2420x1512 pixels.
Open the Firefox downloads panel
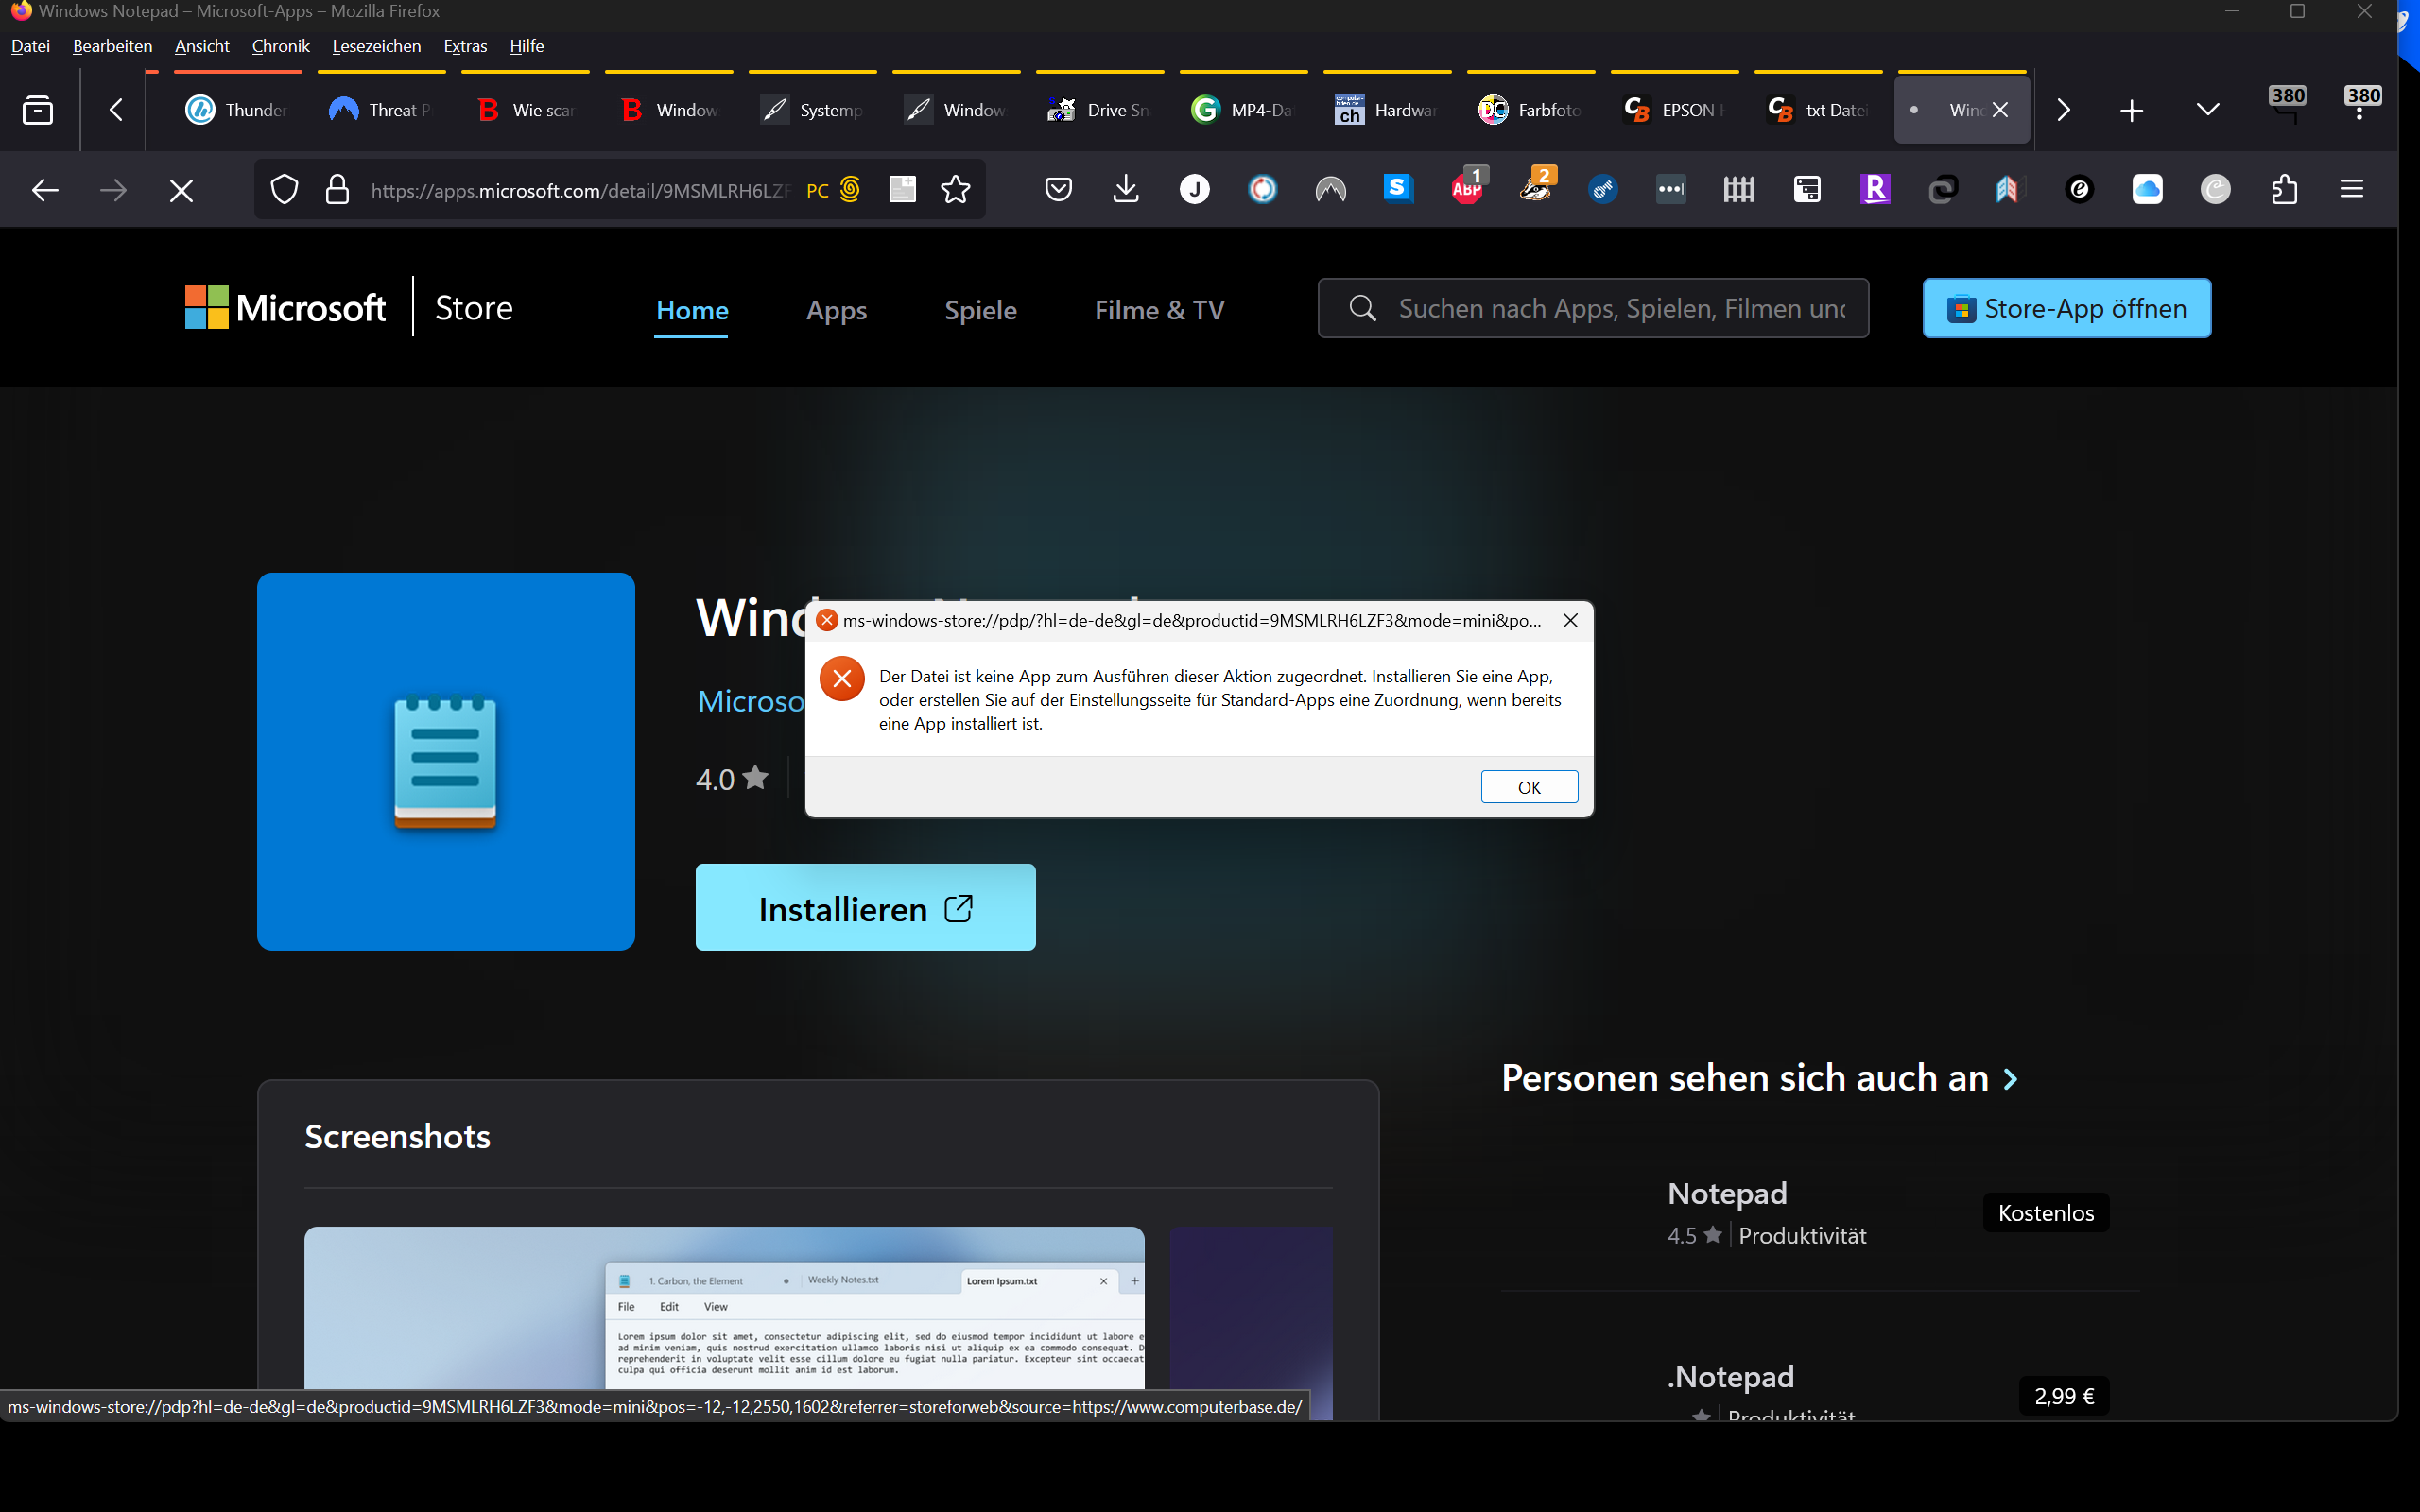(x=1126, y=189)
